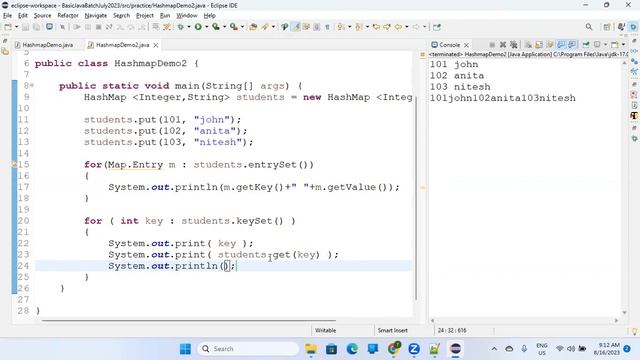This screenshot has height=360, width=640.
Task: Open the Window menu
Action: [187, 16]
